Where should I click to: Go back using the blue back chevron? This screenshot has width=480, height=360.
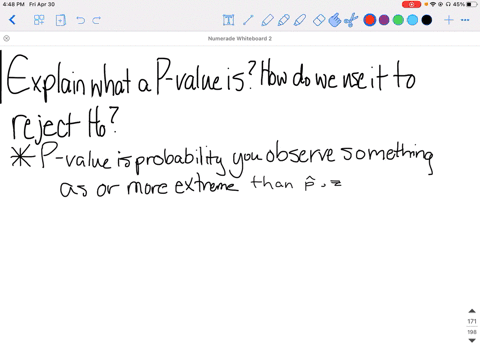point(12,20)
